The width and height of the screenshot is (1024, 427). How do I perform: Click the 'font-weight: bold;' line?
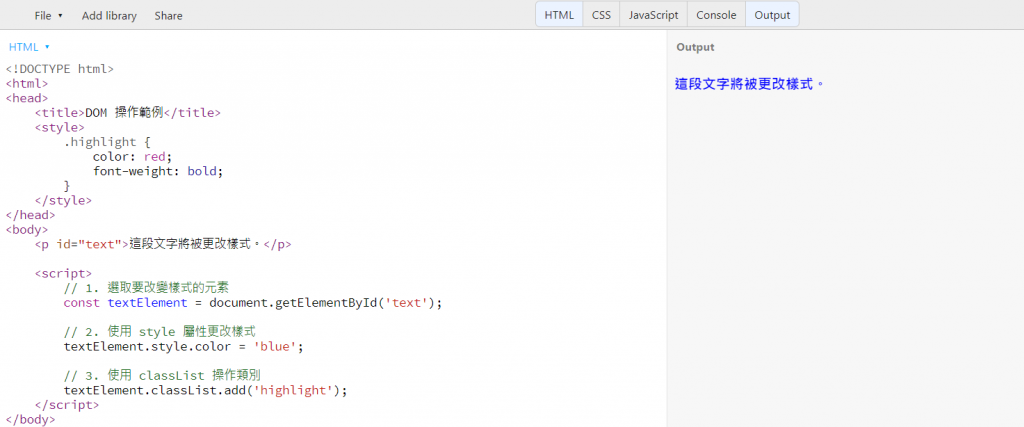click(x=158, y=171)
